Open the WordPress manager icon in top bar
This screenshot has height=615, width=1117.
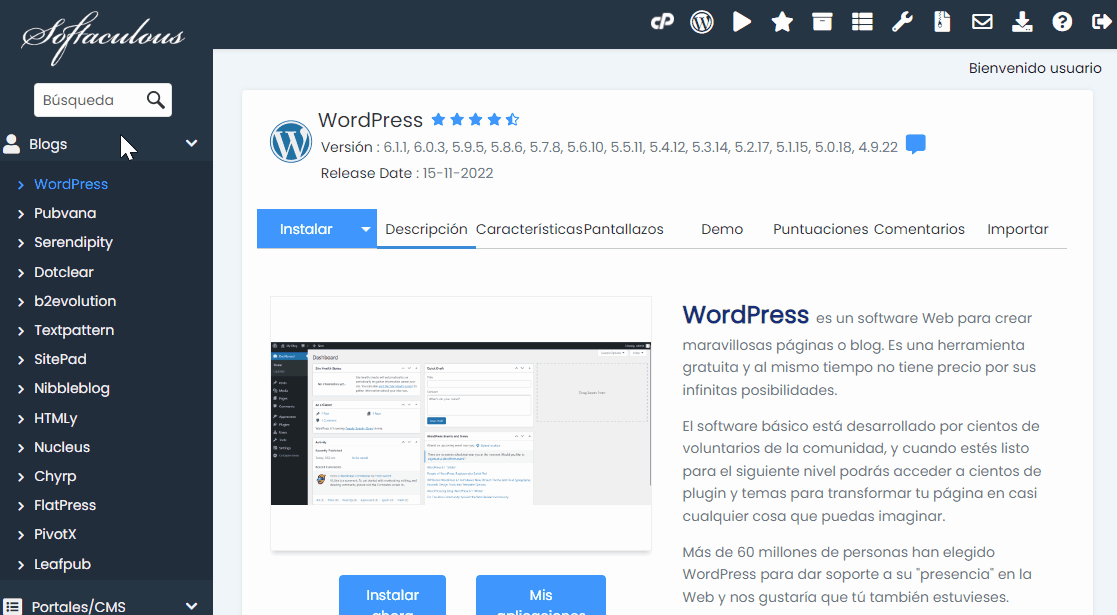pyautogui.click(x=702, y=22)
